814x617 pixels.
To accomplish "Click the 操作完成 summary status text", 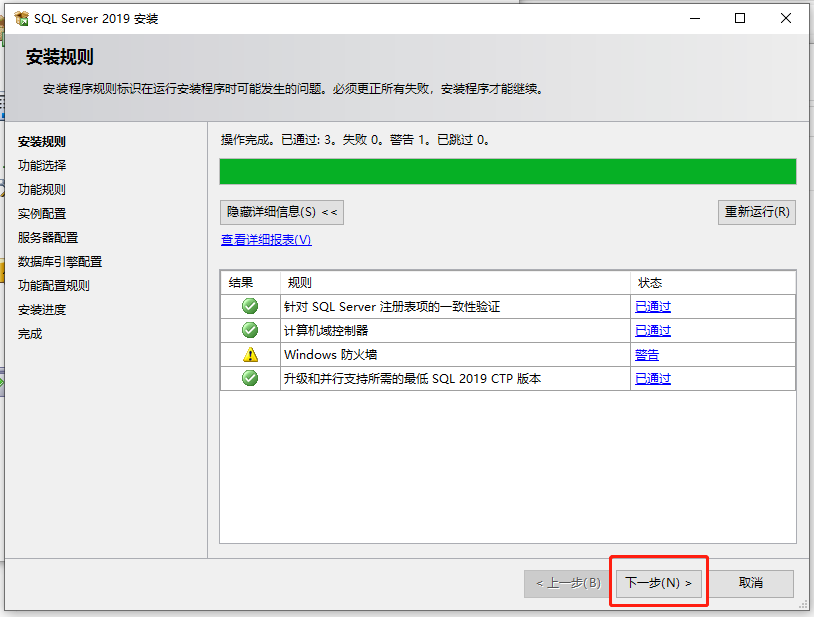I will [355, 140].
